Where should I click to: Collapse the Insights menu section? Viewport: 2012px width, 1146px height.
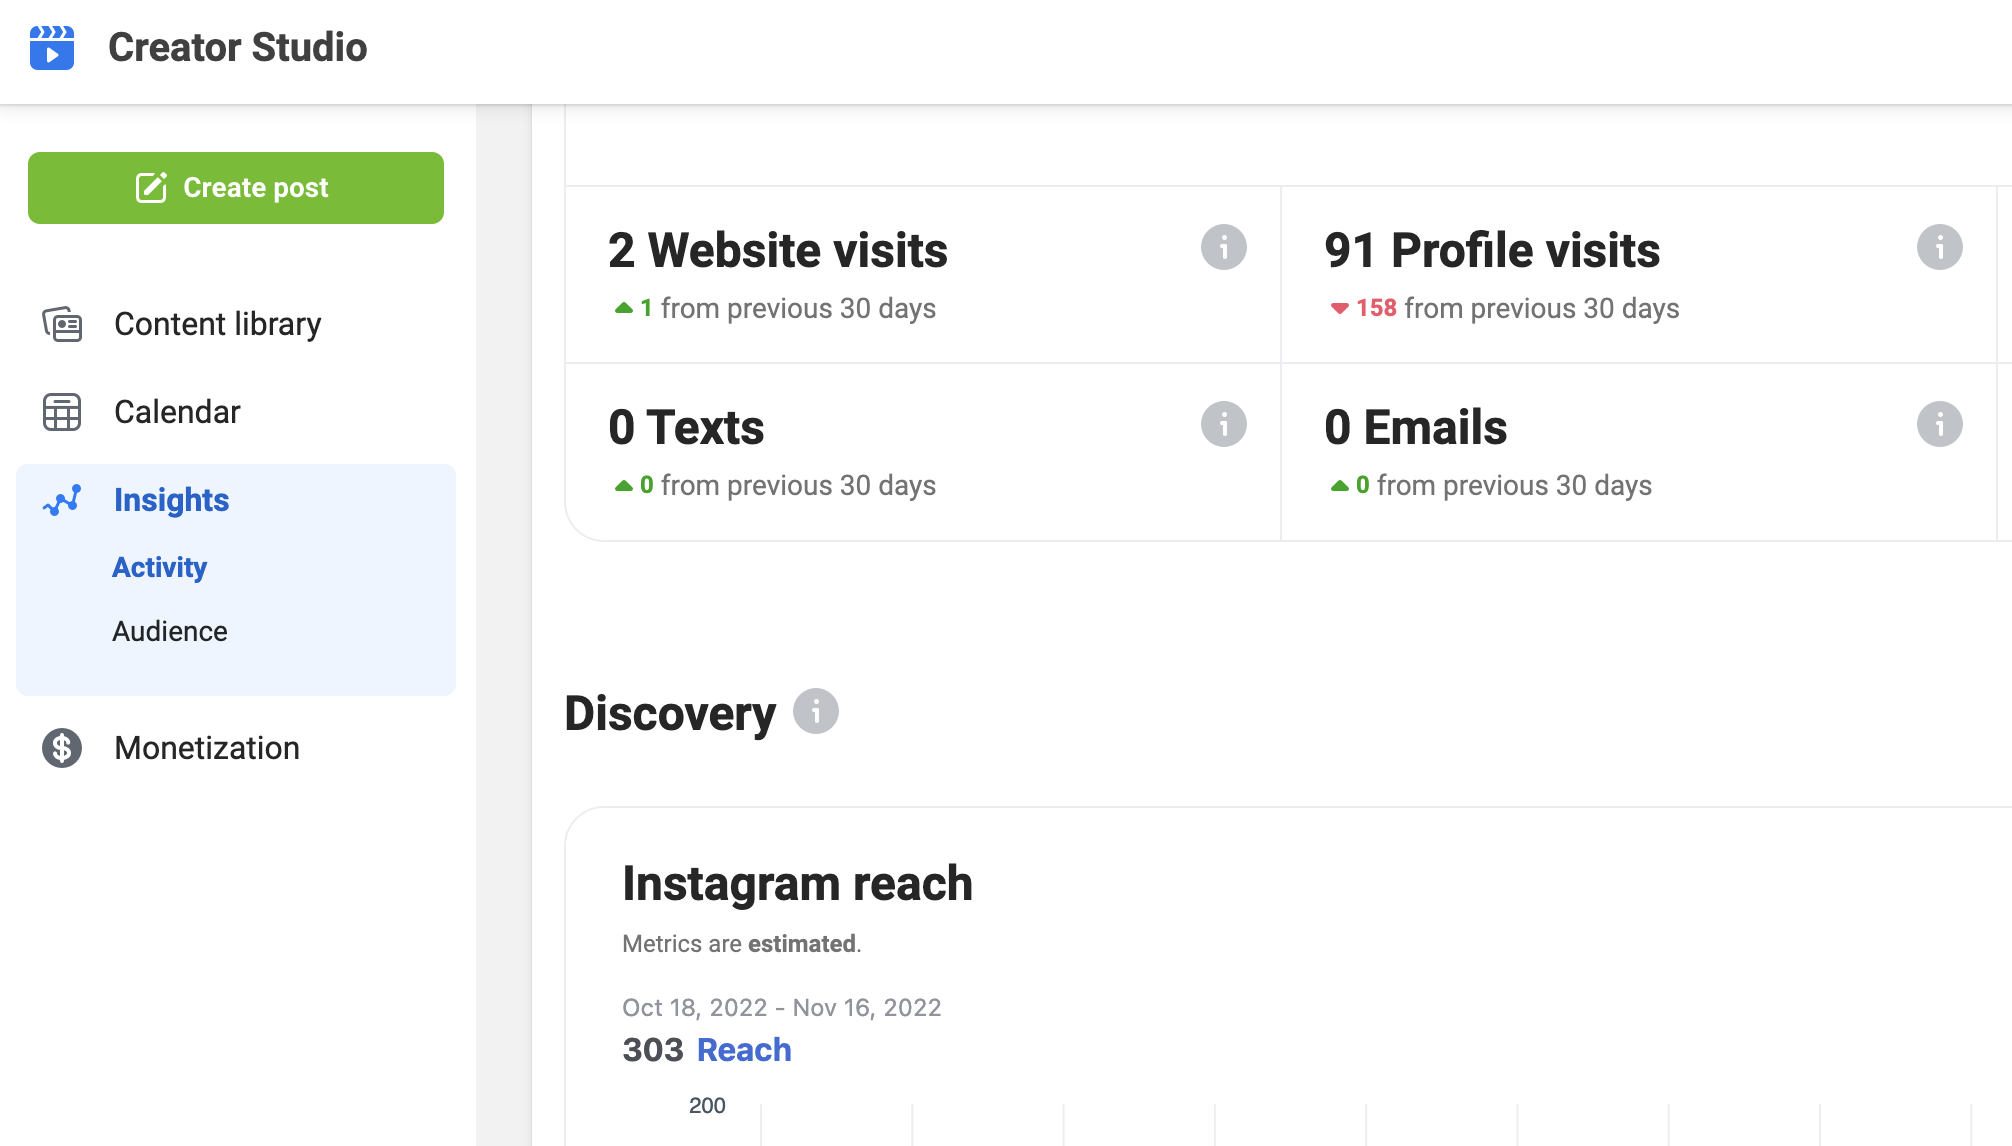tap(171, 500)
